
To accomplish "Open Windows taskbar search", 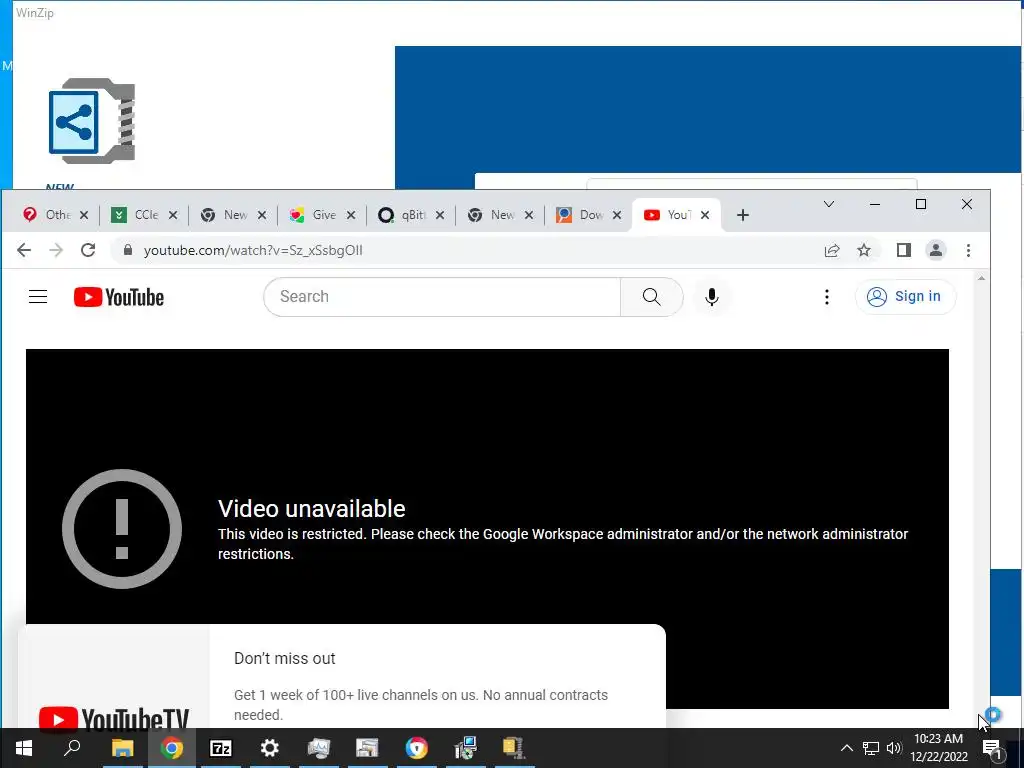I will tap(72, 748).
